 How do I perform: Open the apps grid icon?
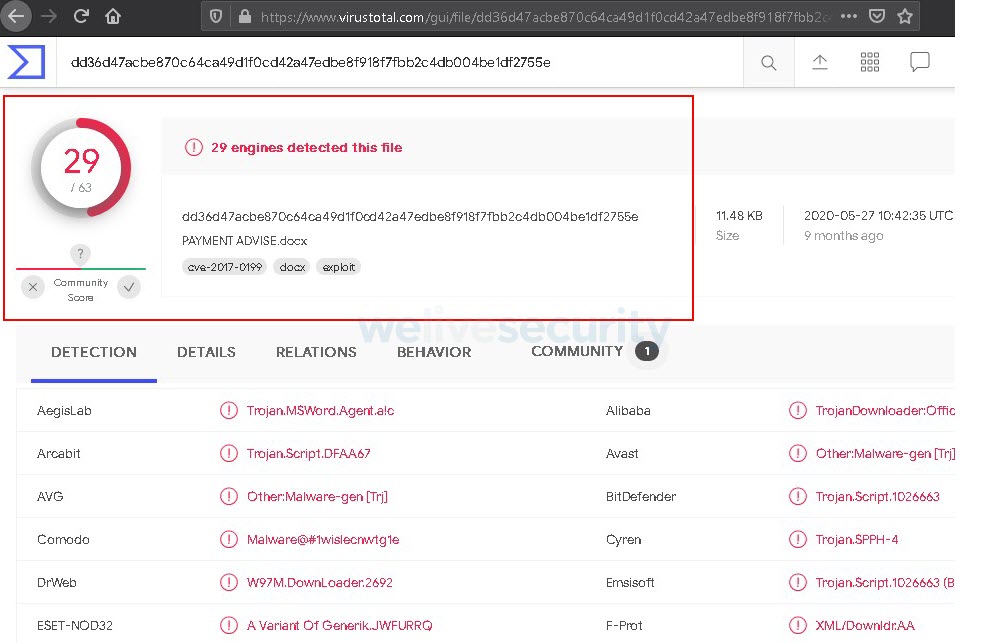(870, 62)
